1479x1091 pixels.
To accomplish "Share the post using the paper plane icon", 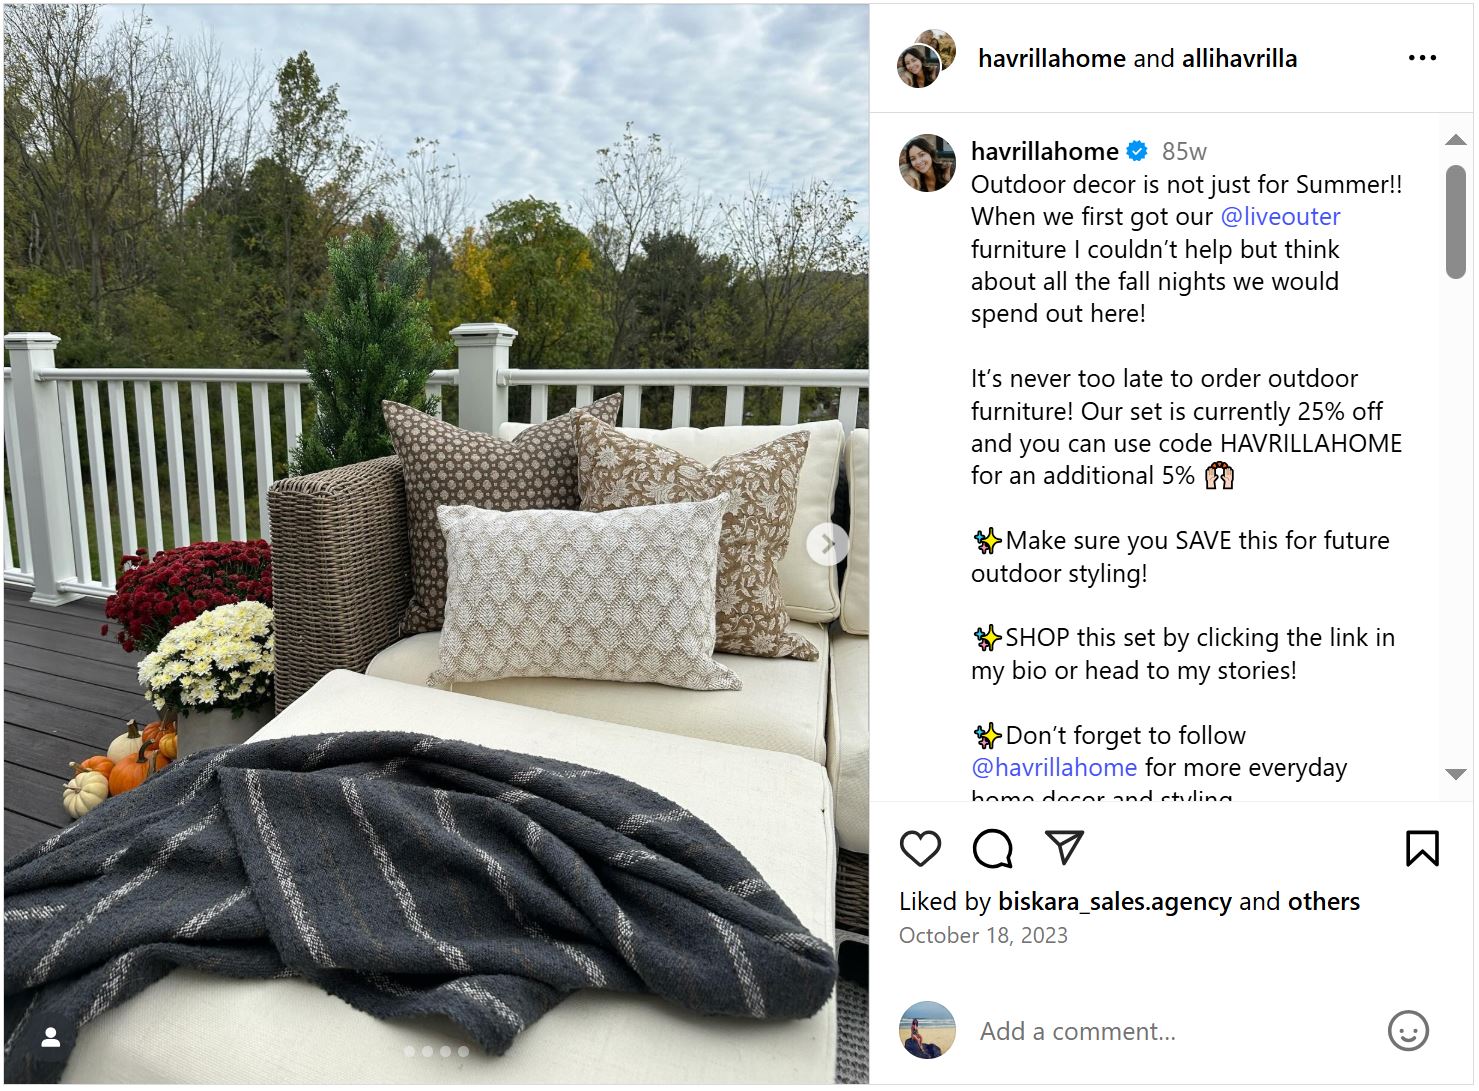I will tap(1064, 847).
